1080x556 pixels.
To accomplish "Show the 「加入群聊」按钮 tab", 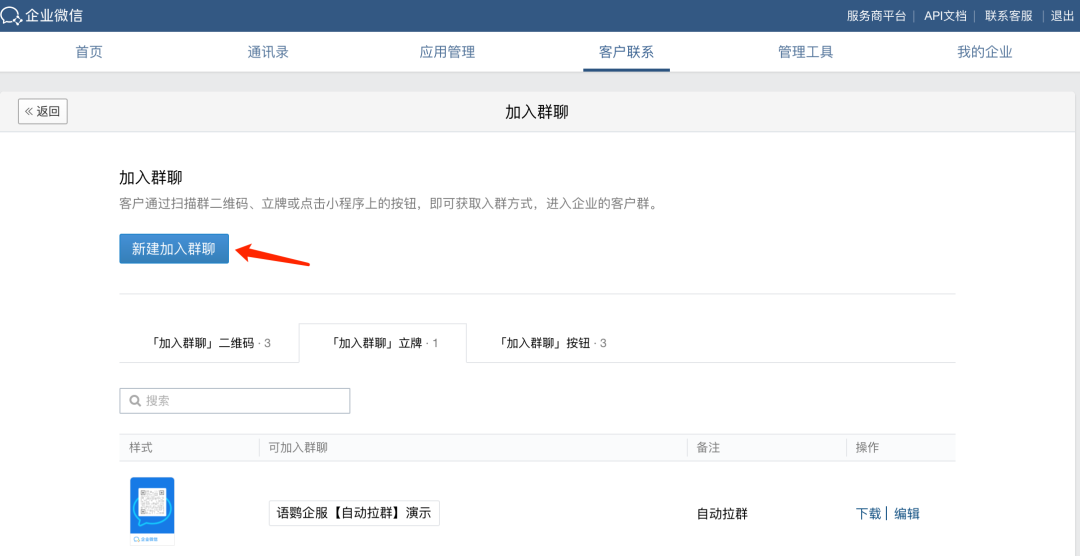I will pos(552,343).
